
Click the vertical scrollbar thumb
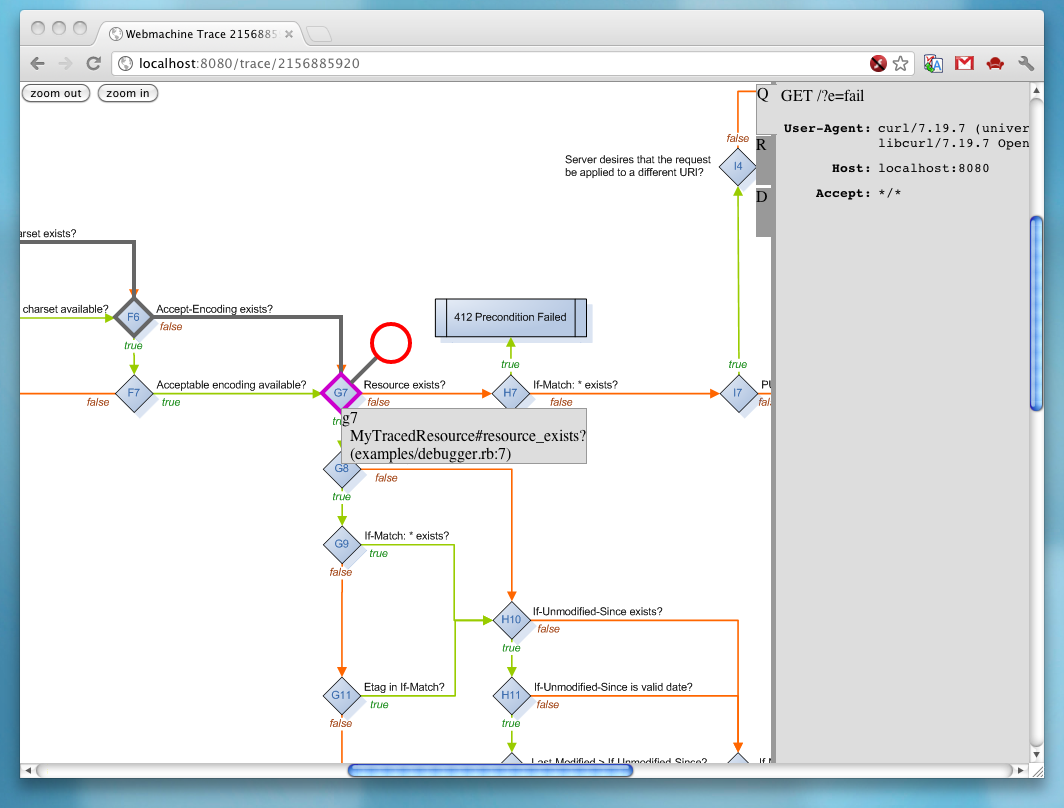tap(1036, 313)
